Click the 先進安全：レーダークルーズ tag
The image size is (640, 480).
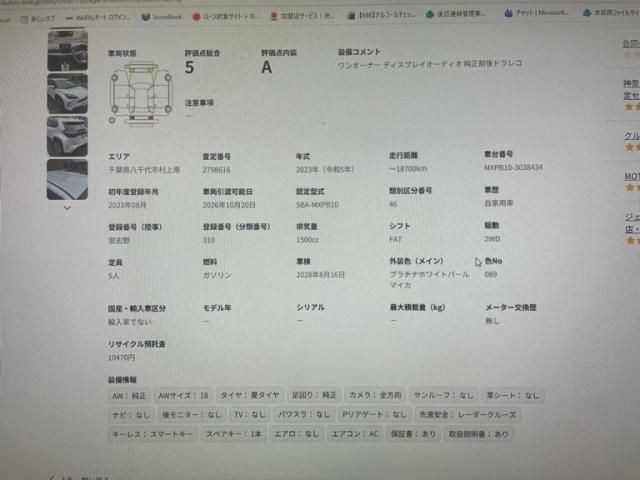click(x=468, y=415)
